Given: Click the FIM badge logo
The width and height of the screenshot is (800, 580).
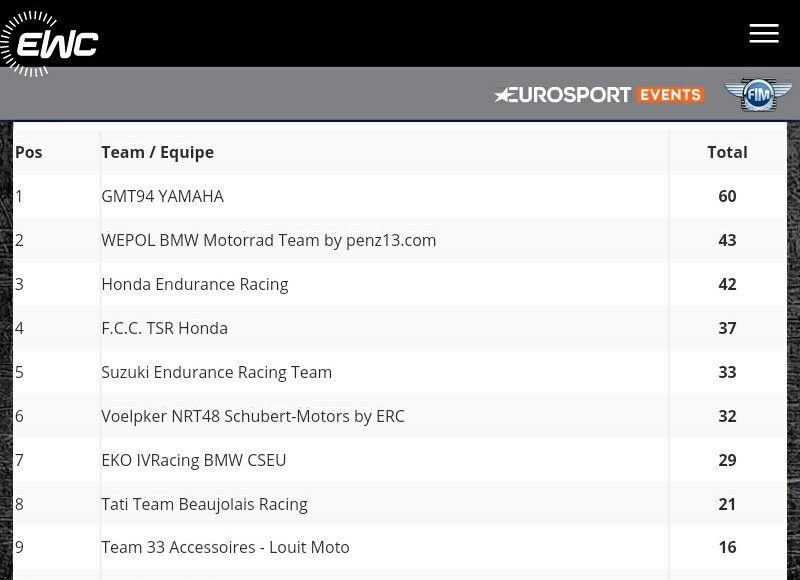Looking at the screenshot, I should [x=758, y=95].
